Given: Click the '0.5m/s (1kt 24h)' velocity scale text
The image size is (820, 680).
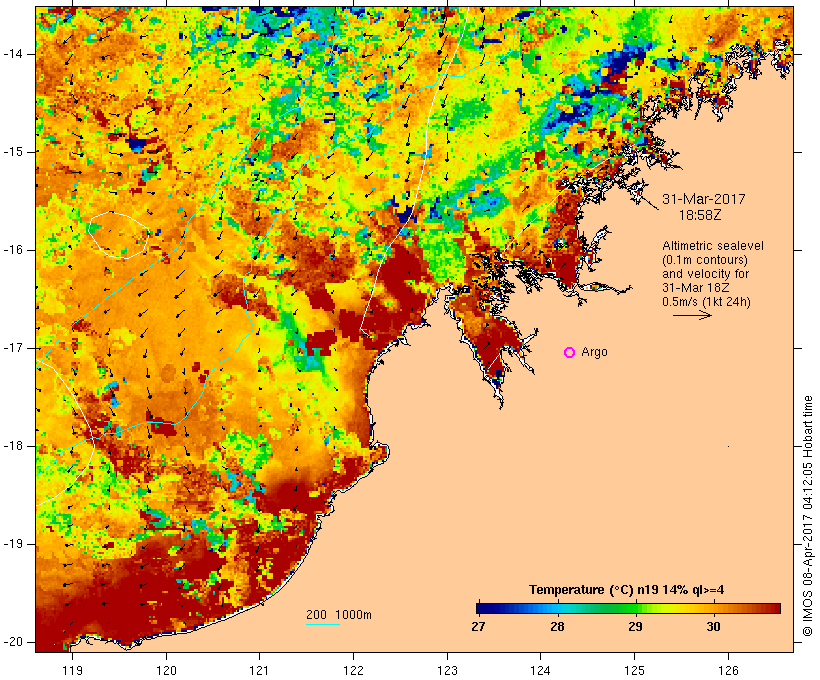Looking at the screenshot, I should [706, 302].
